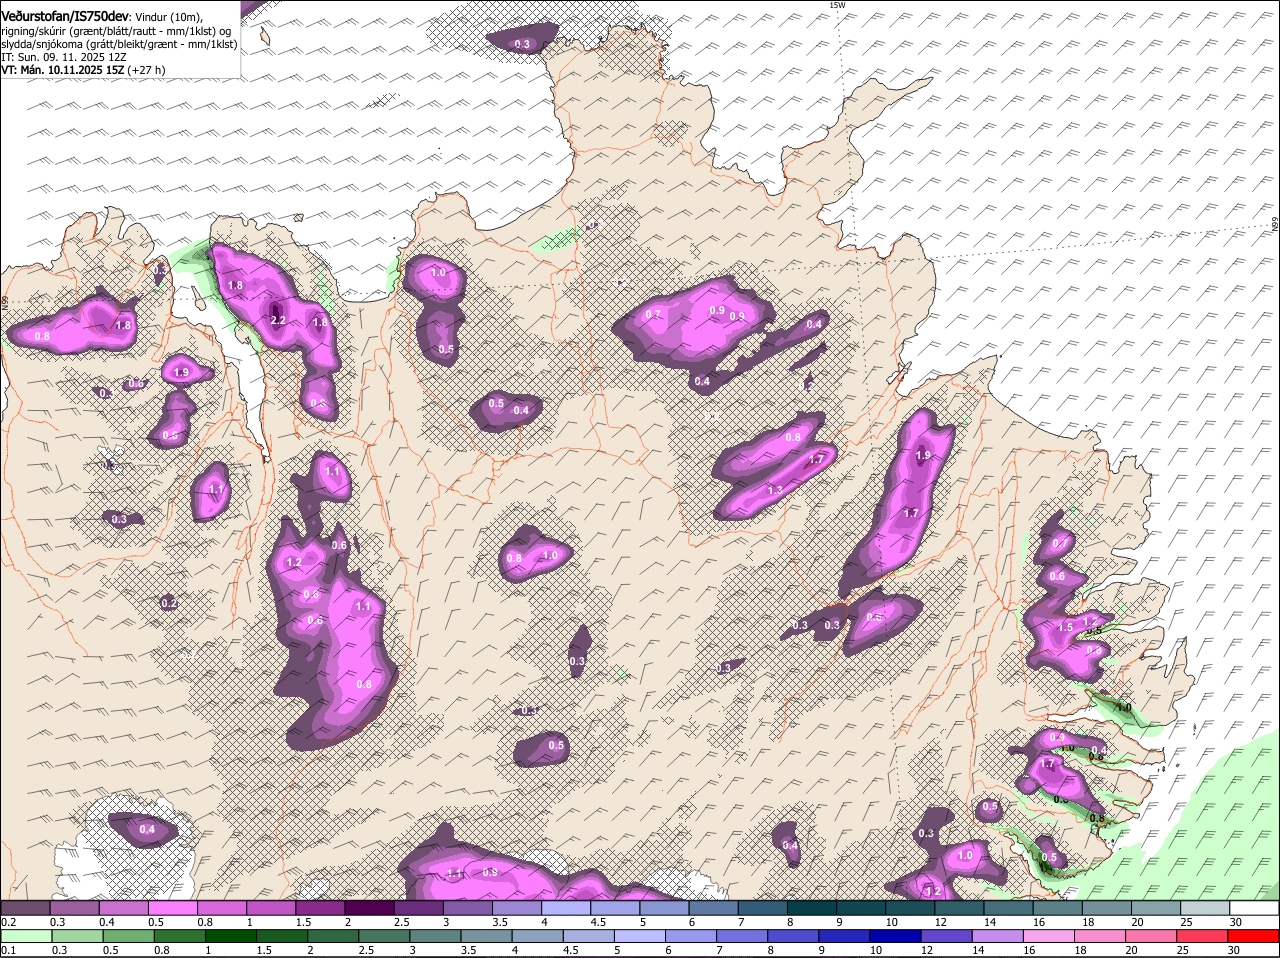Screen dimensions: 1280x958
Task: Click the 7–8 blue swatch in green legend
Action: click(744, 937)
